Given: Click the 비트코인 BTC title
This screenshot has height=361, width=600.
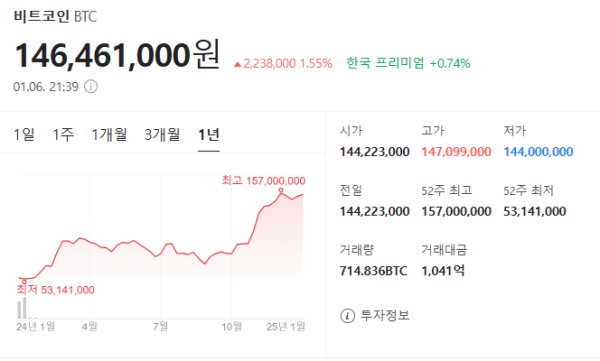Looking at the screenshot, I should (55, 16).
